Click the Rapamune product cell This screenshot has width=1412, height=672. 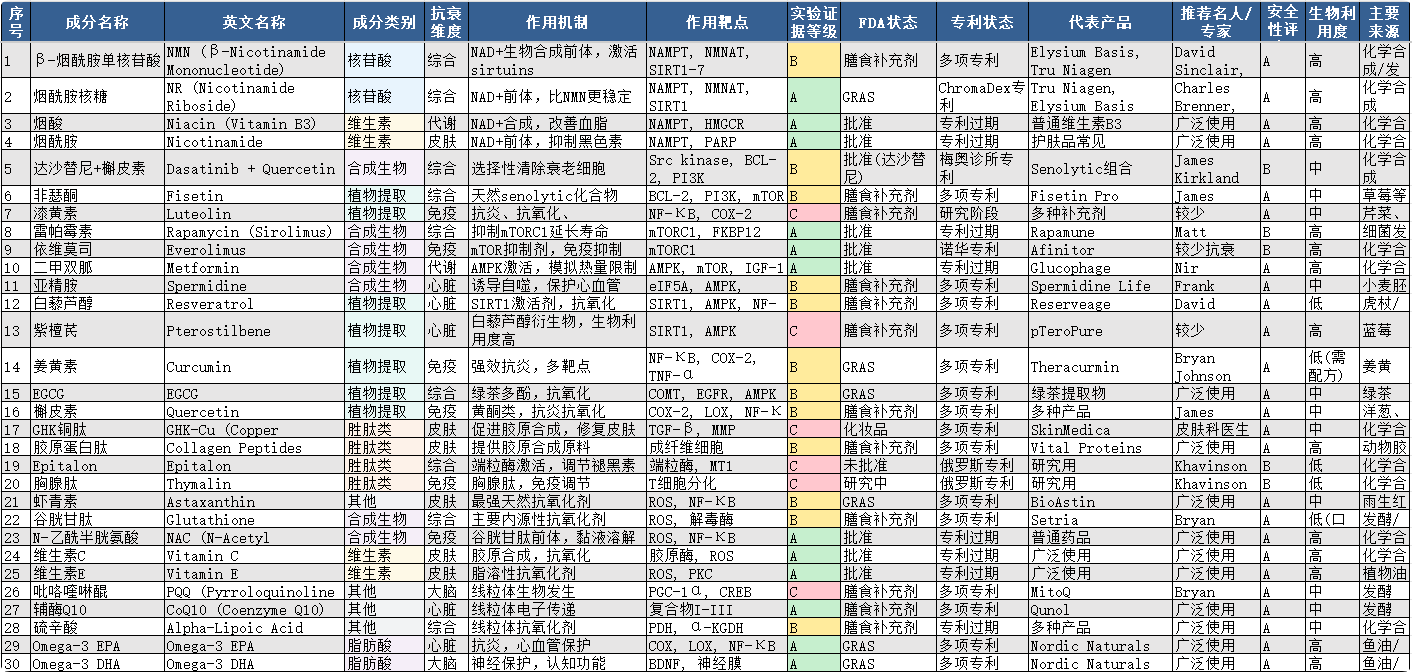(x=1100, y=231)
